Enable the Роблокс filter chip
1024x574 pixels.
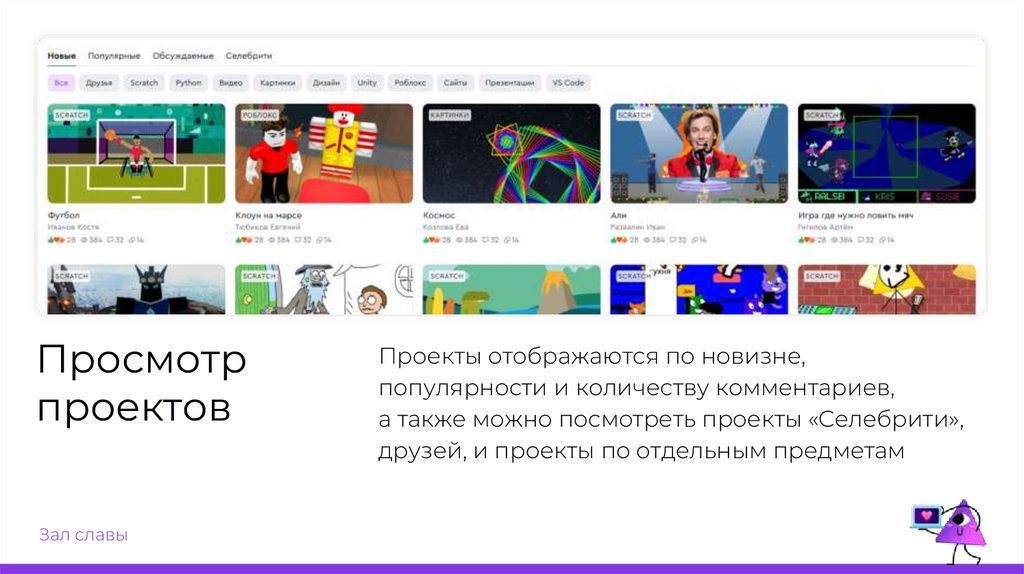pos(410,83)
